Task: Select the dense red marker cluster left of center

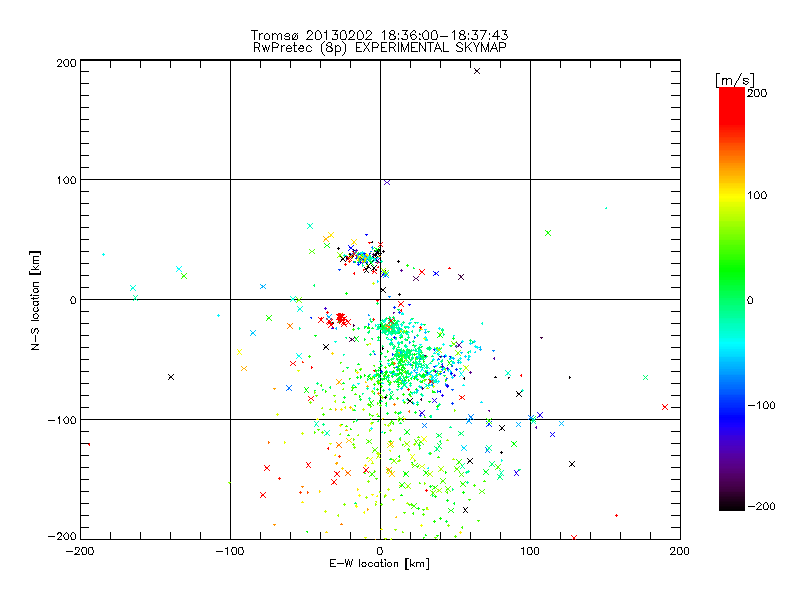Action: [341, 319]
